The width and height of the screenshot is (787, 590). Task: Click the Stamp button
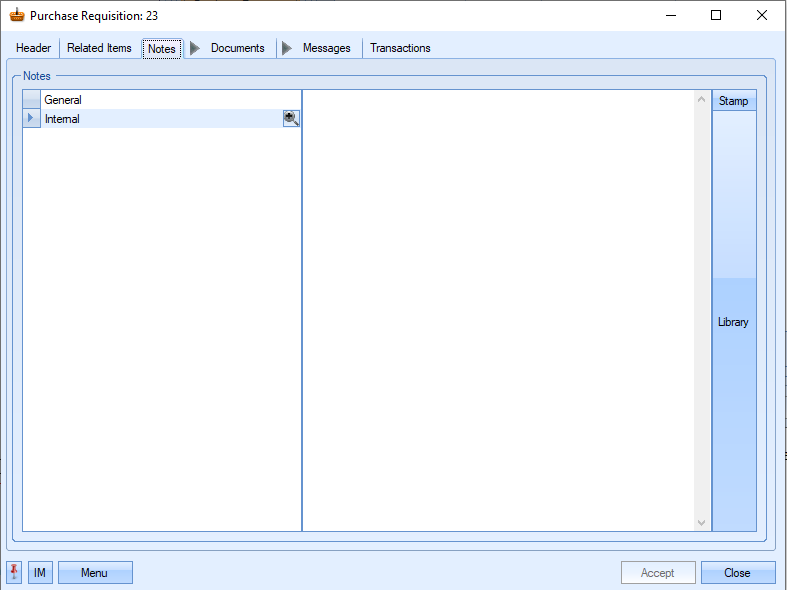coord(734,101)
